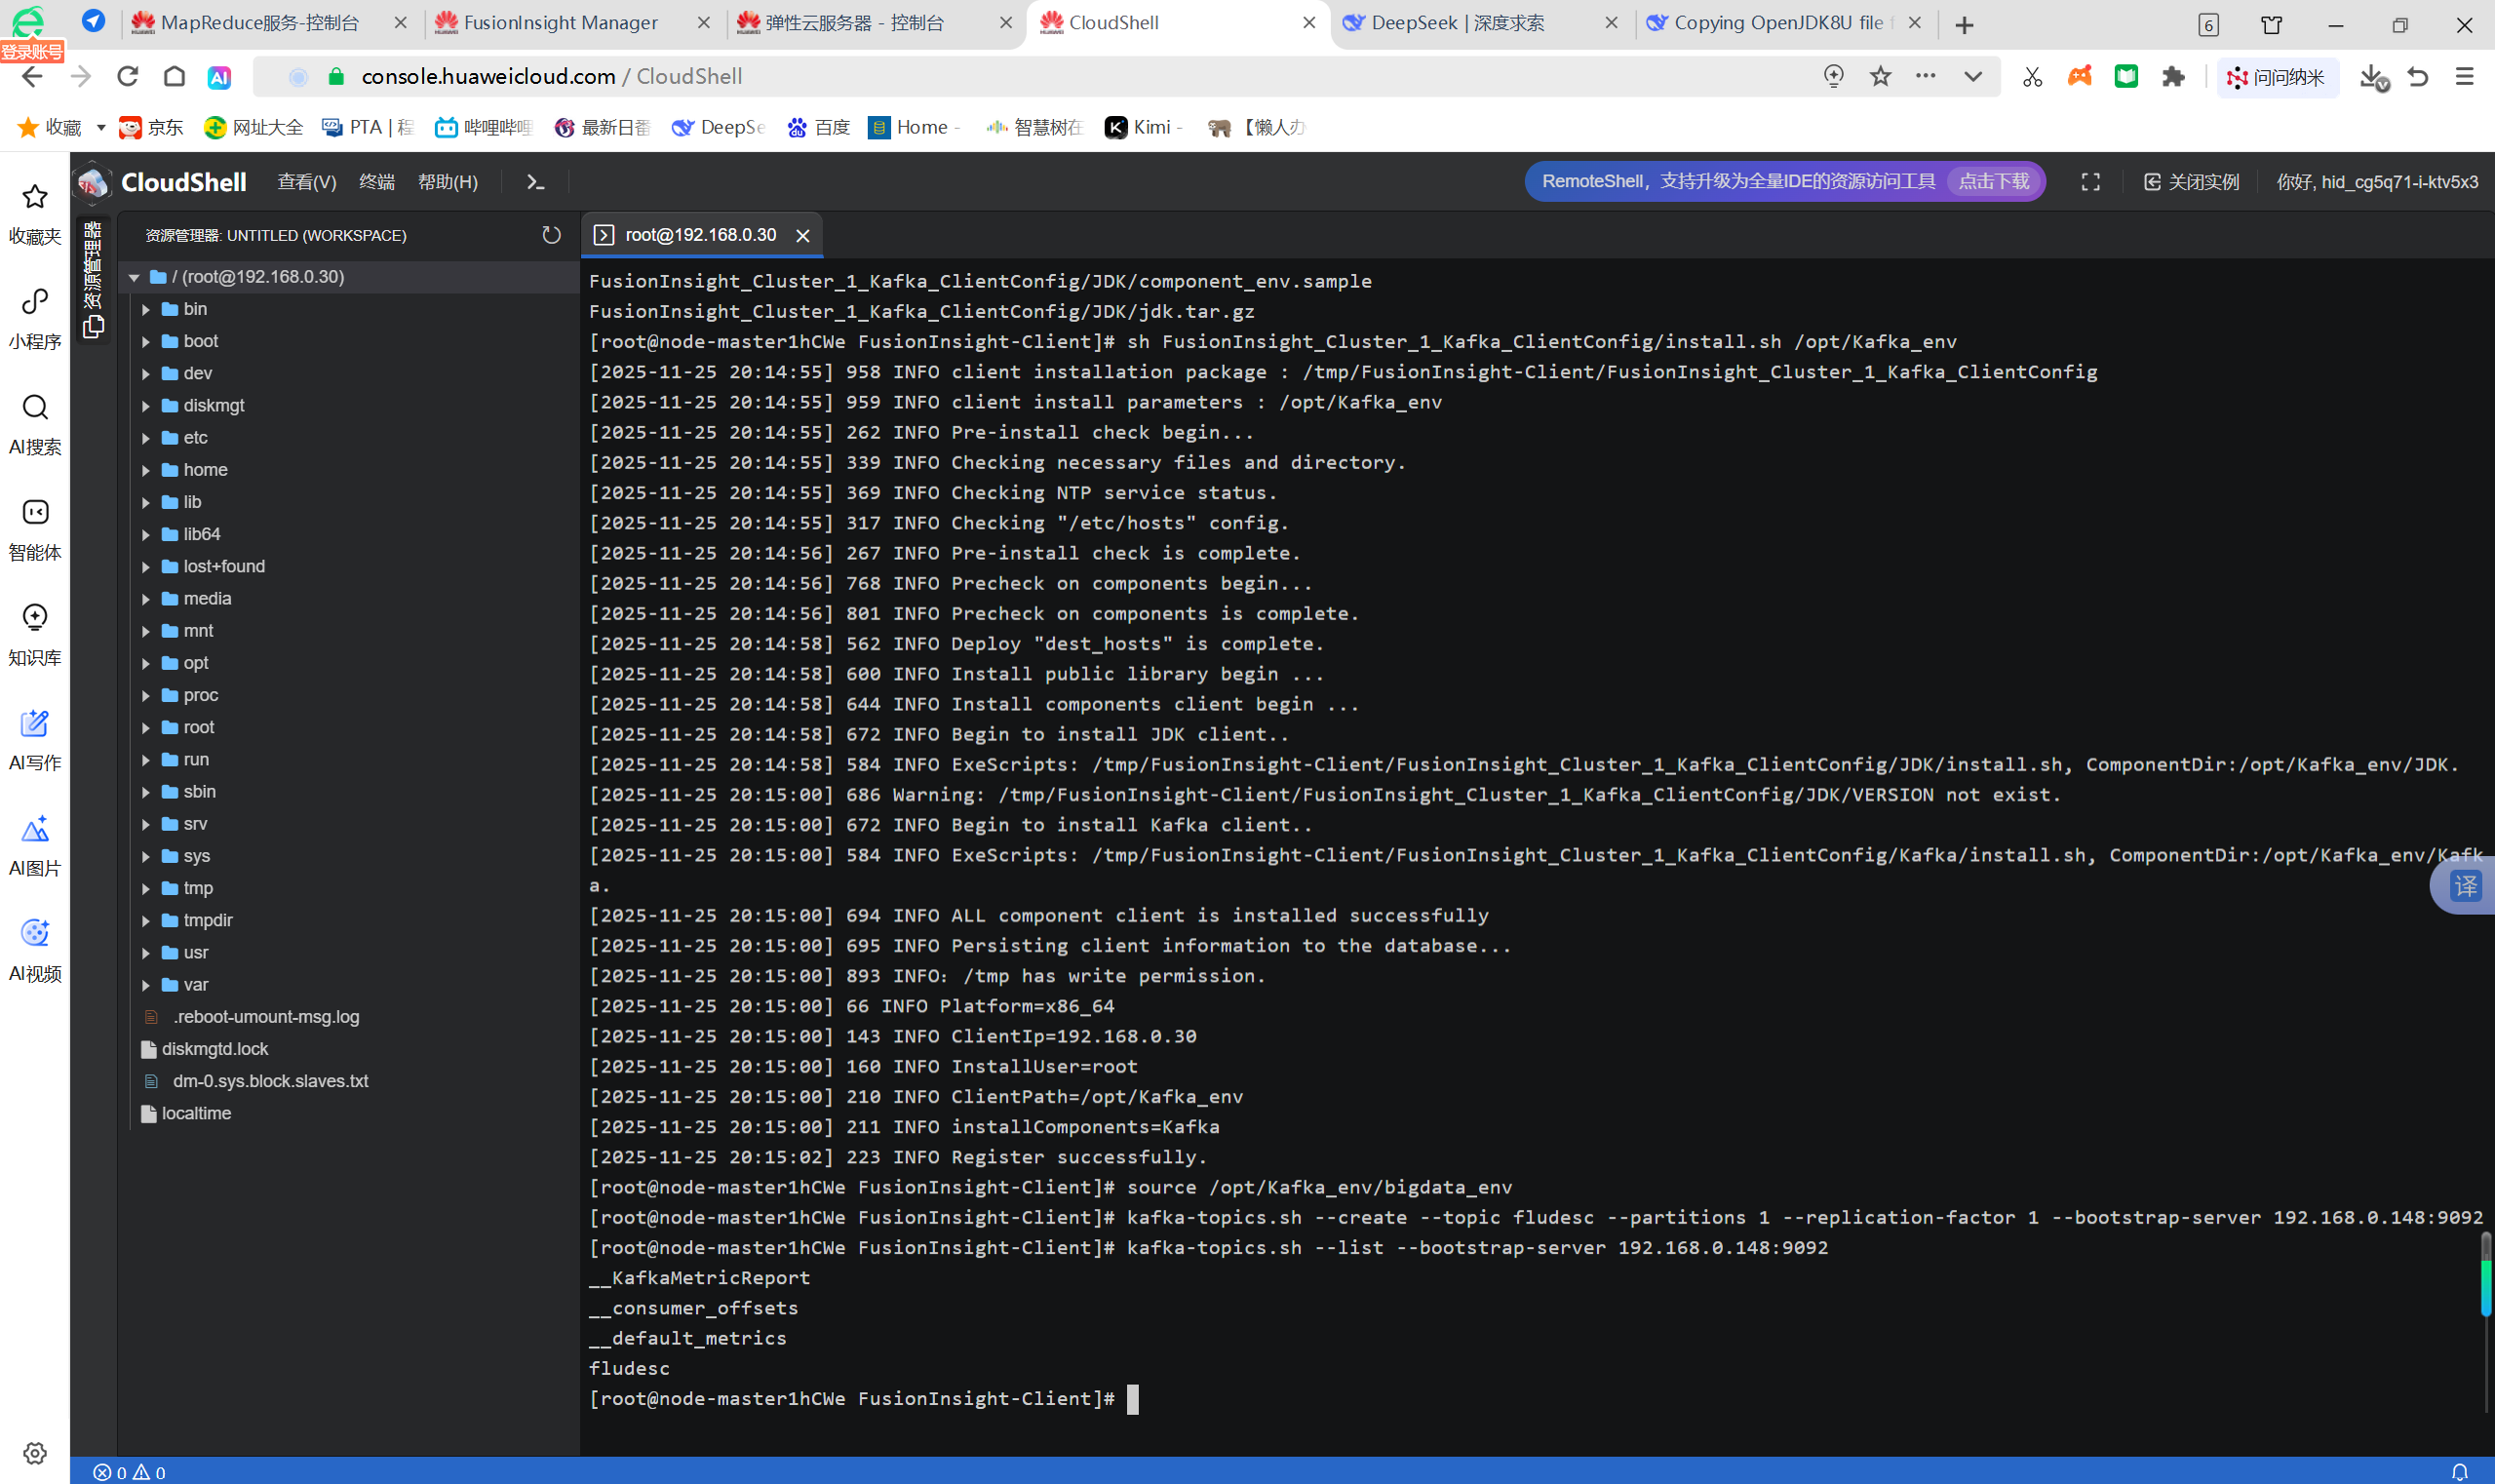Switch to FusionInsight Manager browser tab
Image resolution: width=2495 pixels, height=1484 pixels.
(x=560, y=23)
